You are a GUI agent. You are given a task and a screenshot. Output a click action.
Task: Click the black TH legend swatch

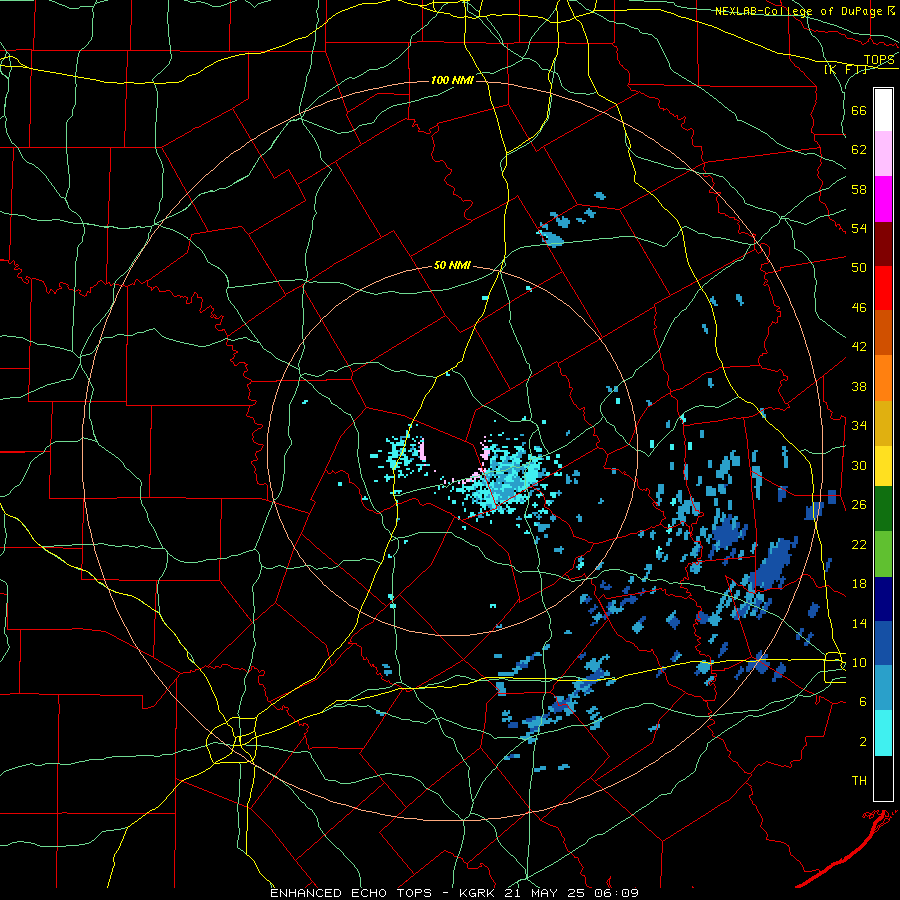pyautogui.click(x=883, y=778)
